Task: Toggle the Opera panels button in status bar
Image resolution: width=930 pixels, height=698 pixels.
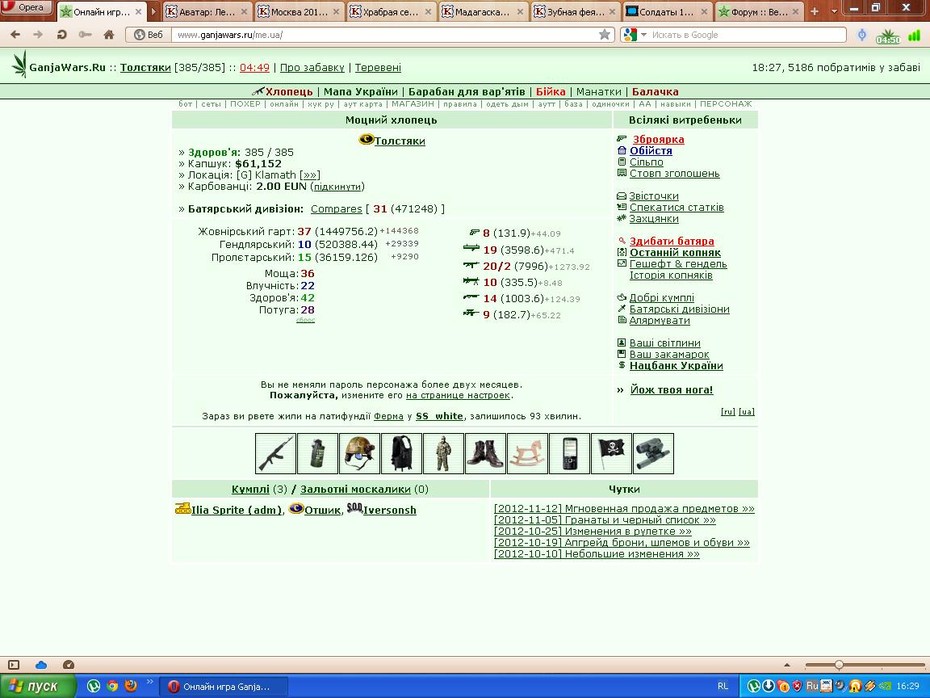Action: point(14,665)
